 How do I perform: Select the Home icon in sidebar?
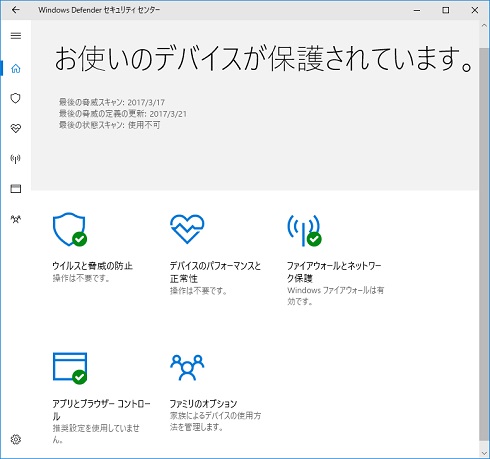[16, 68]
